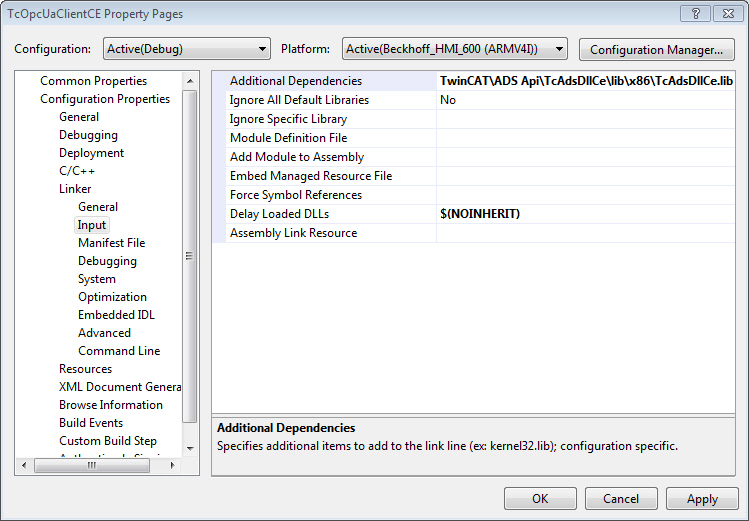Select the C/C++ node

click(77, 171)
